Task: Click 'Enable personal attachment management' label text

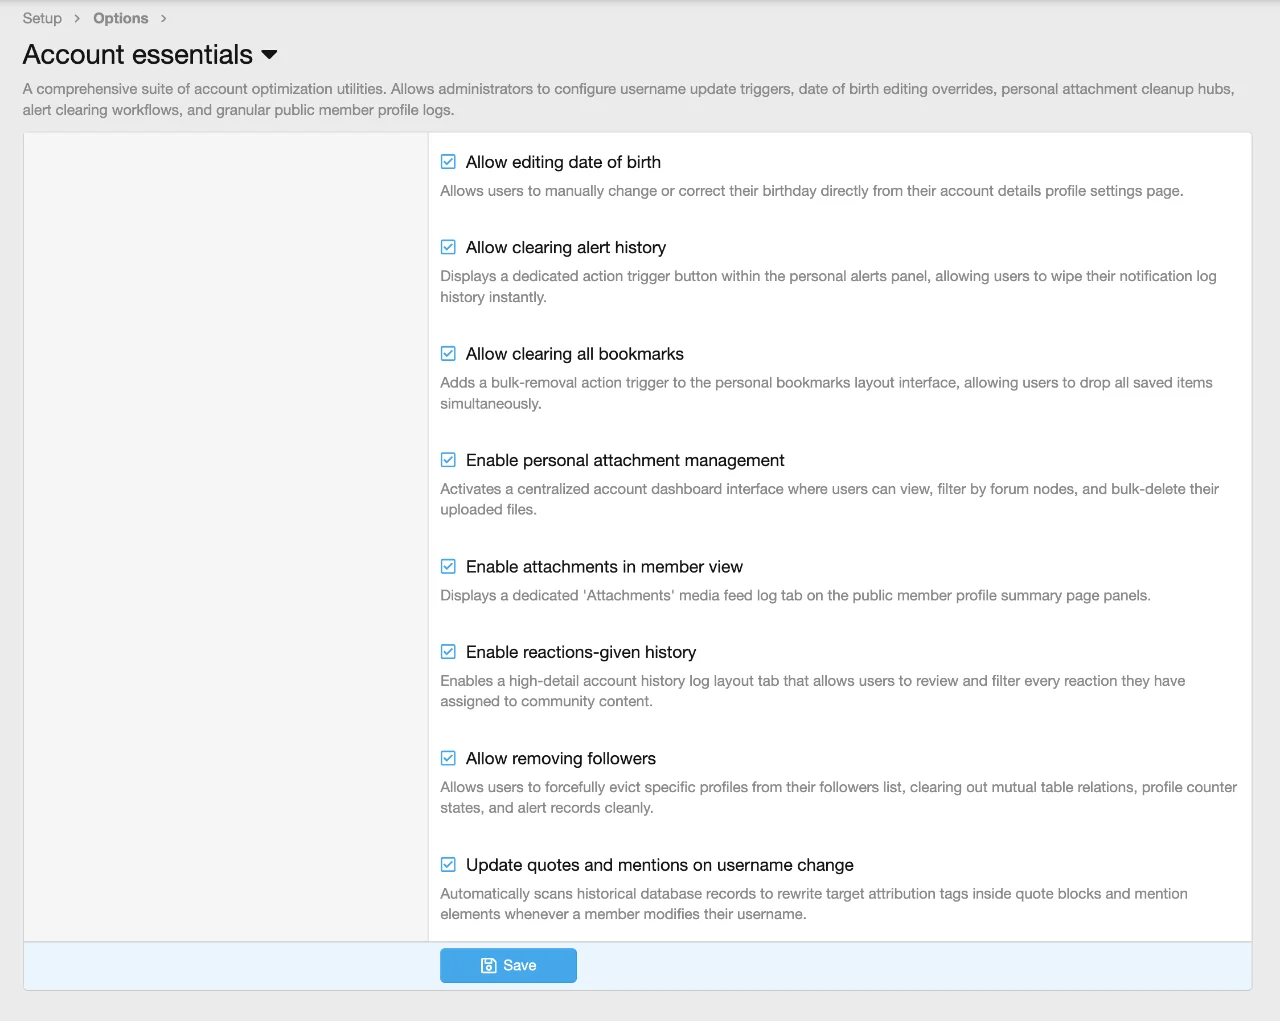Action: click(x=625, y=460)
